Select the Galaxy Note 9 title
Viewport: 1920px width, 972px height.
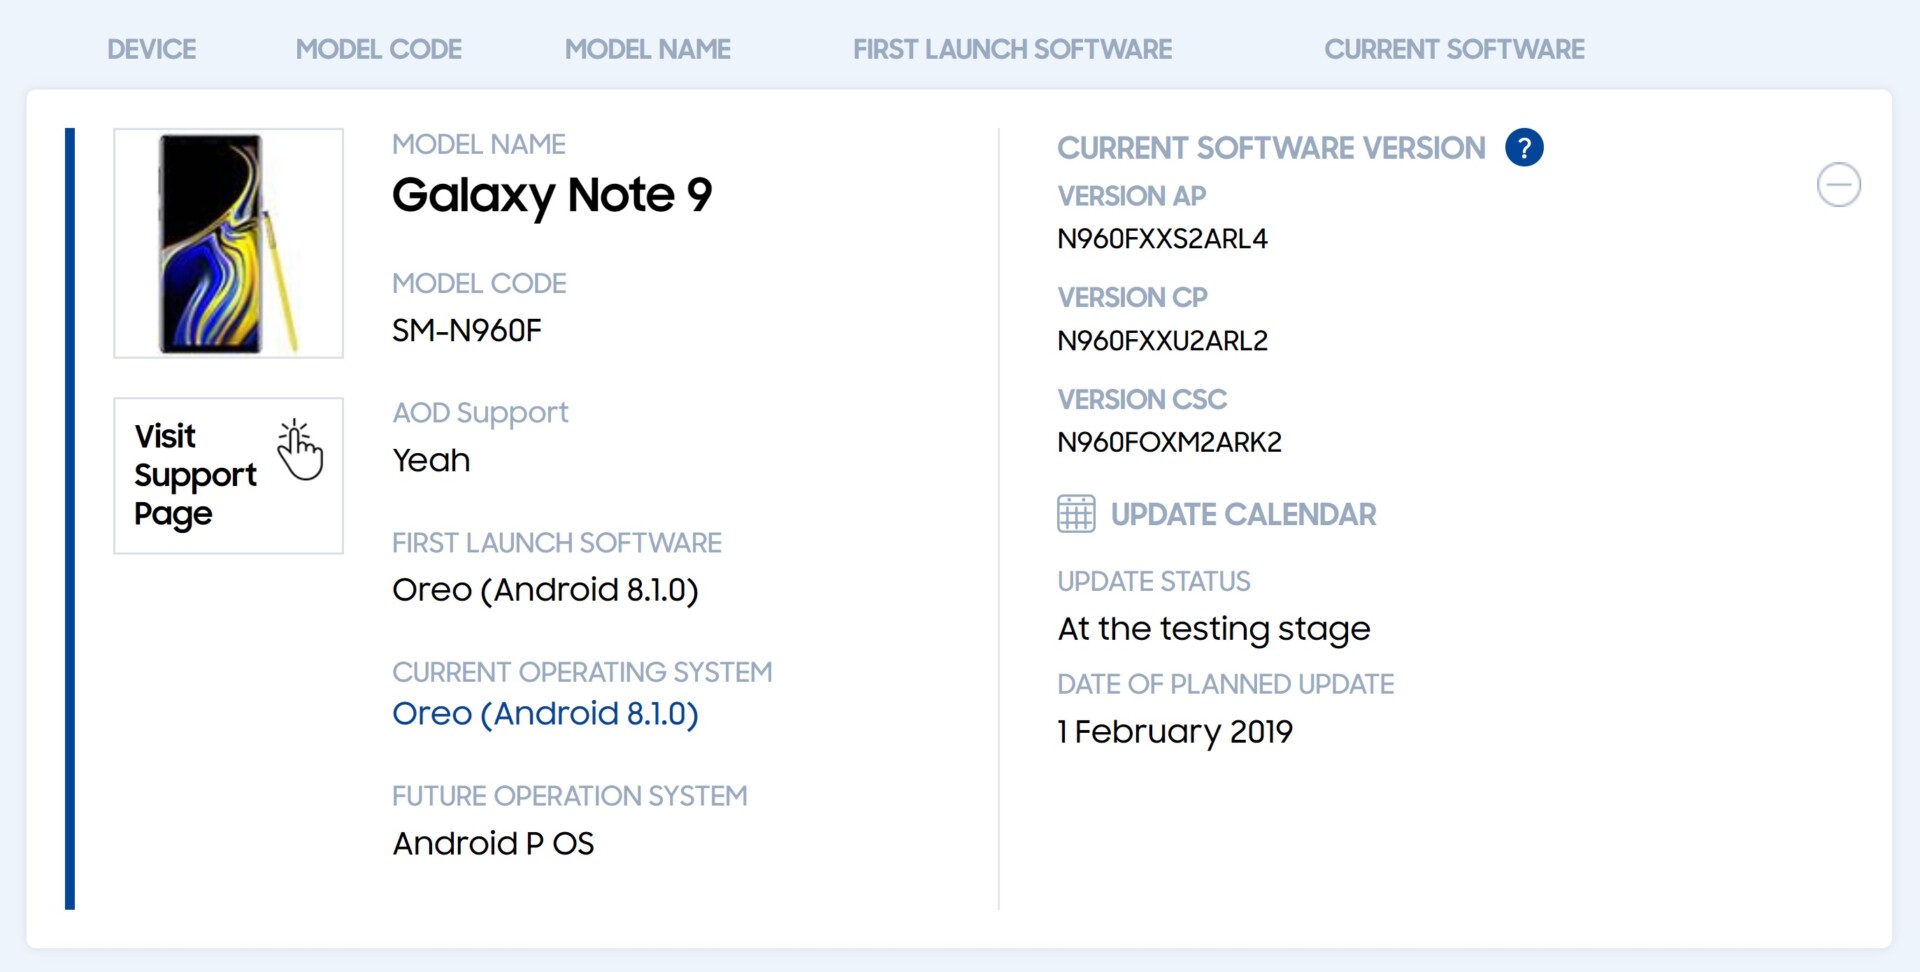552,195
